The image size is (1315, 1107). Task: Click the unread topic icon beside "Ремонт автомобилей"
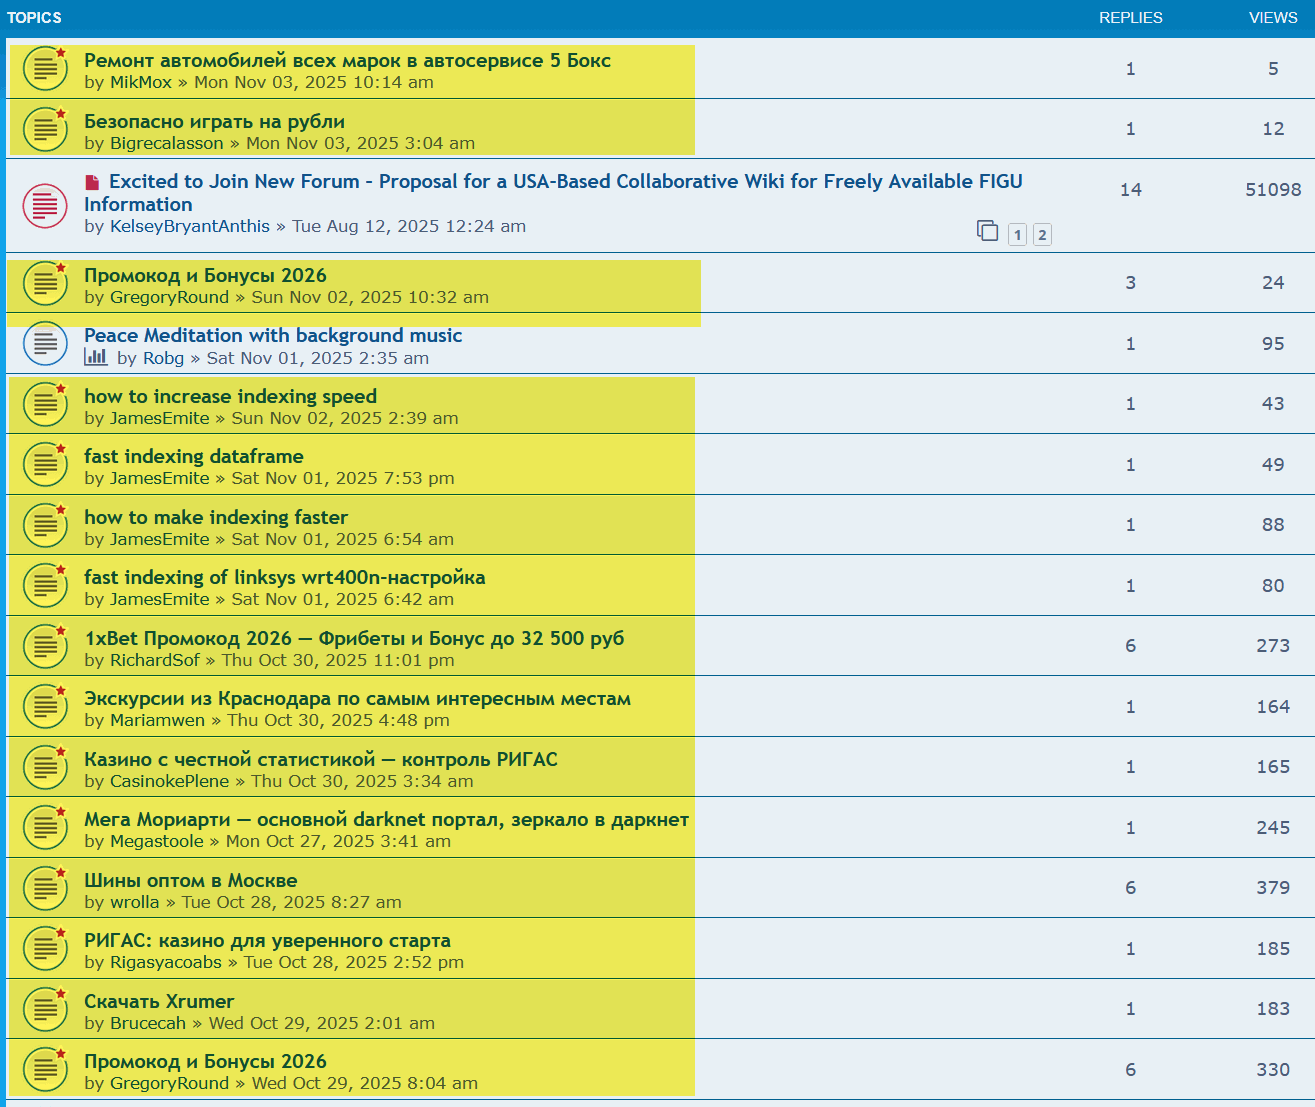point(45,68)
